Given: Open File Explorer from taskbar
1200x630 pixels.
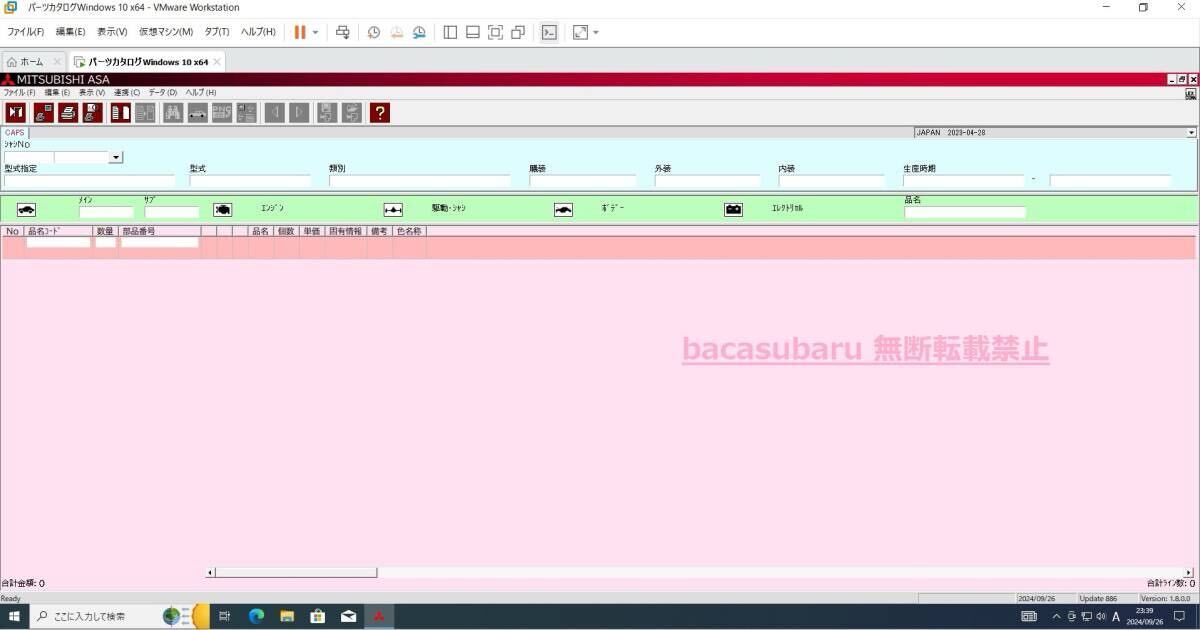Looking at the screenshot, I should click(x=287, y=616).
